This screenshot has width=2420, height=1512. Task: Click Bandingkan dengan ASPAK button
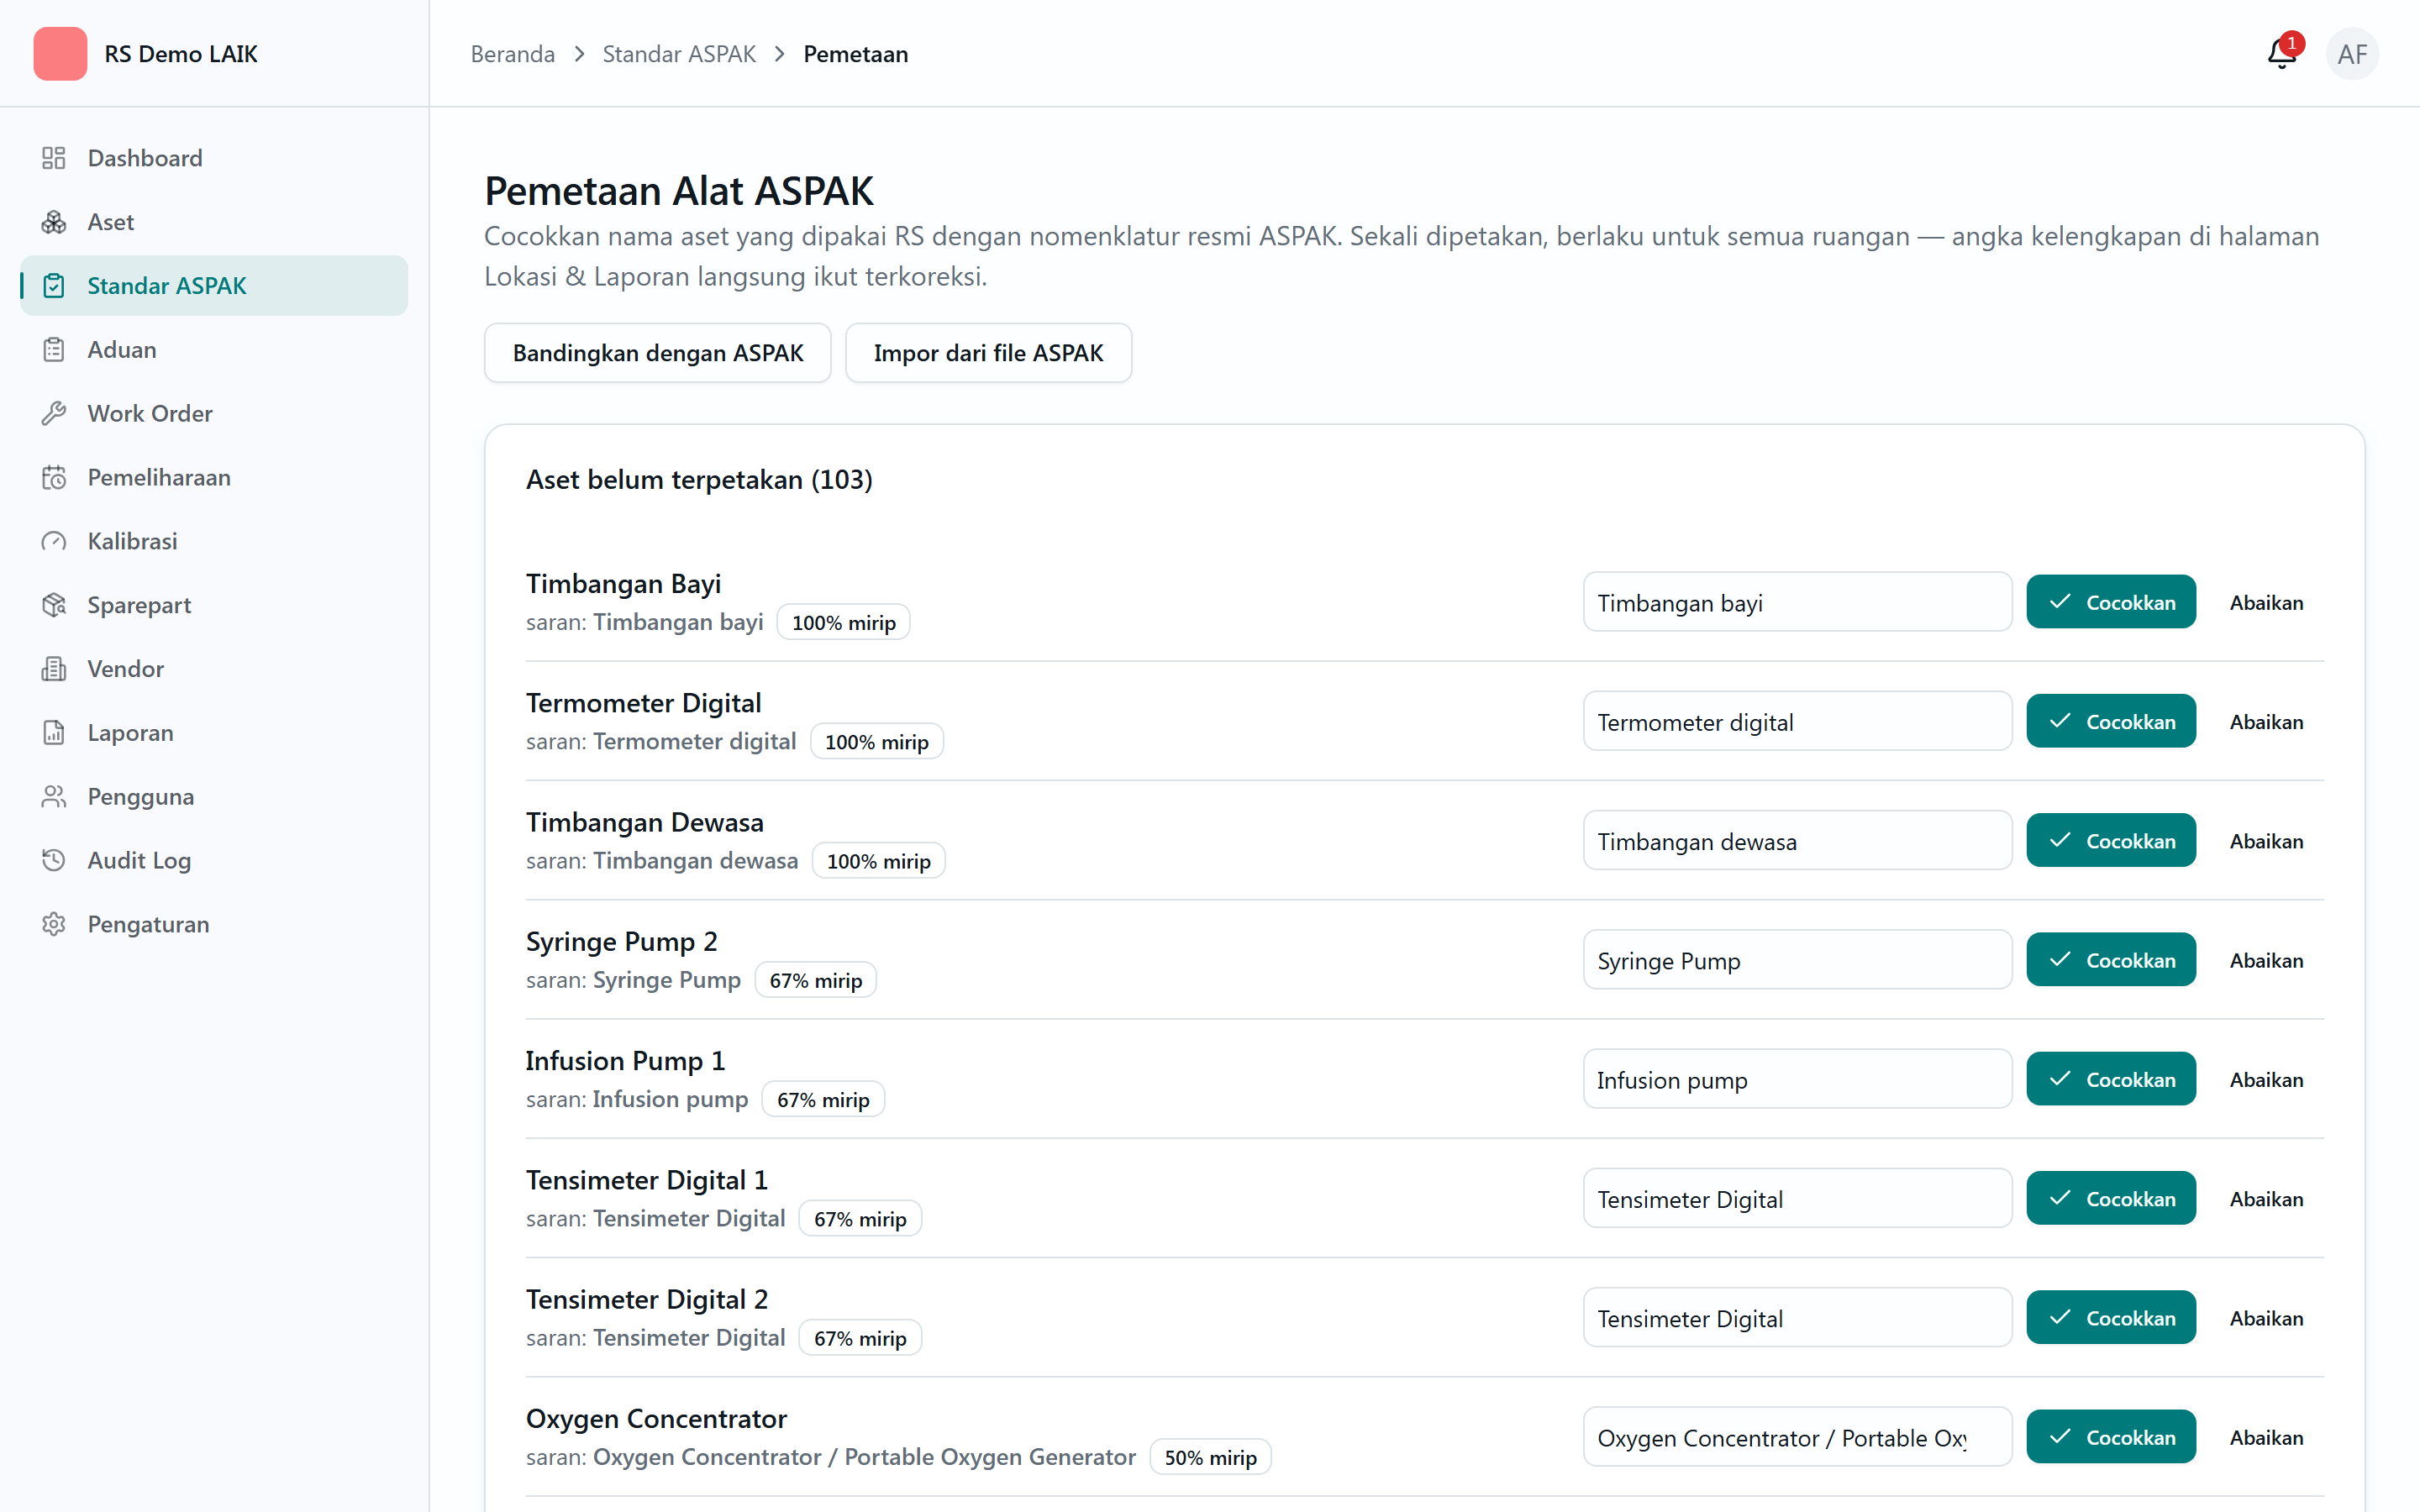point(658,353)
